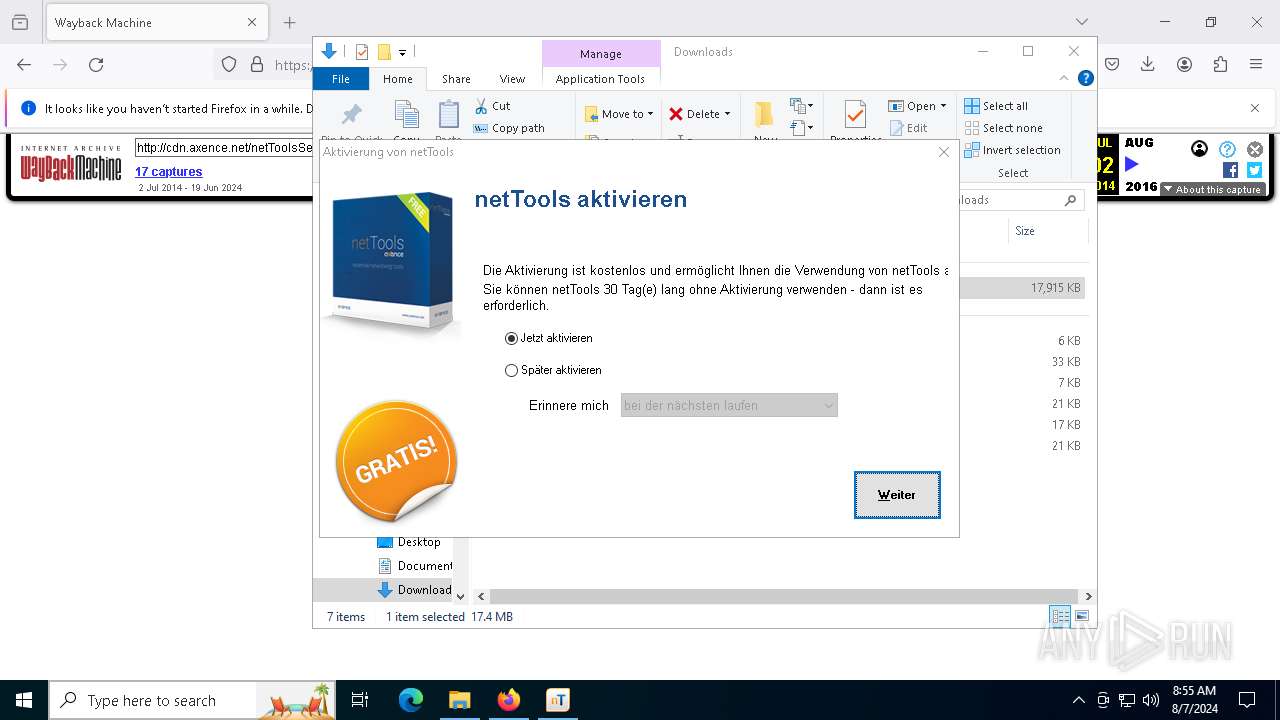
Task: Open the 'Erinnere mich' dropdown
Action: pos(729,405)
